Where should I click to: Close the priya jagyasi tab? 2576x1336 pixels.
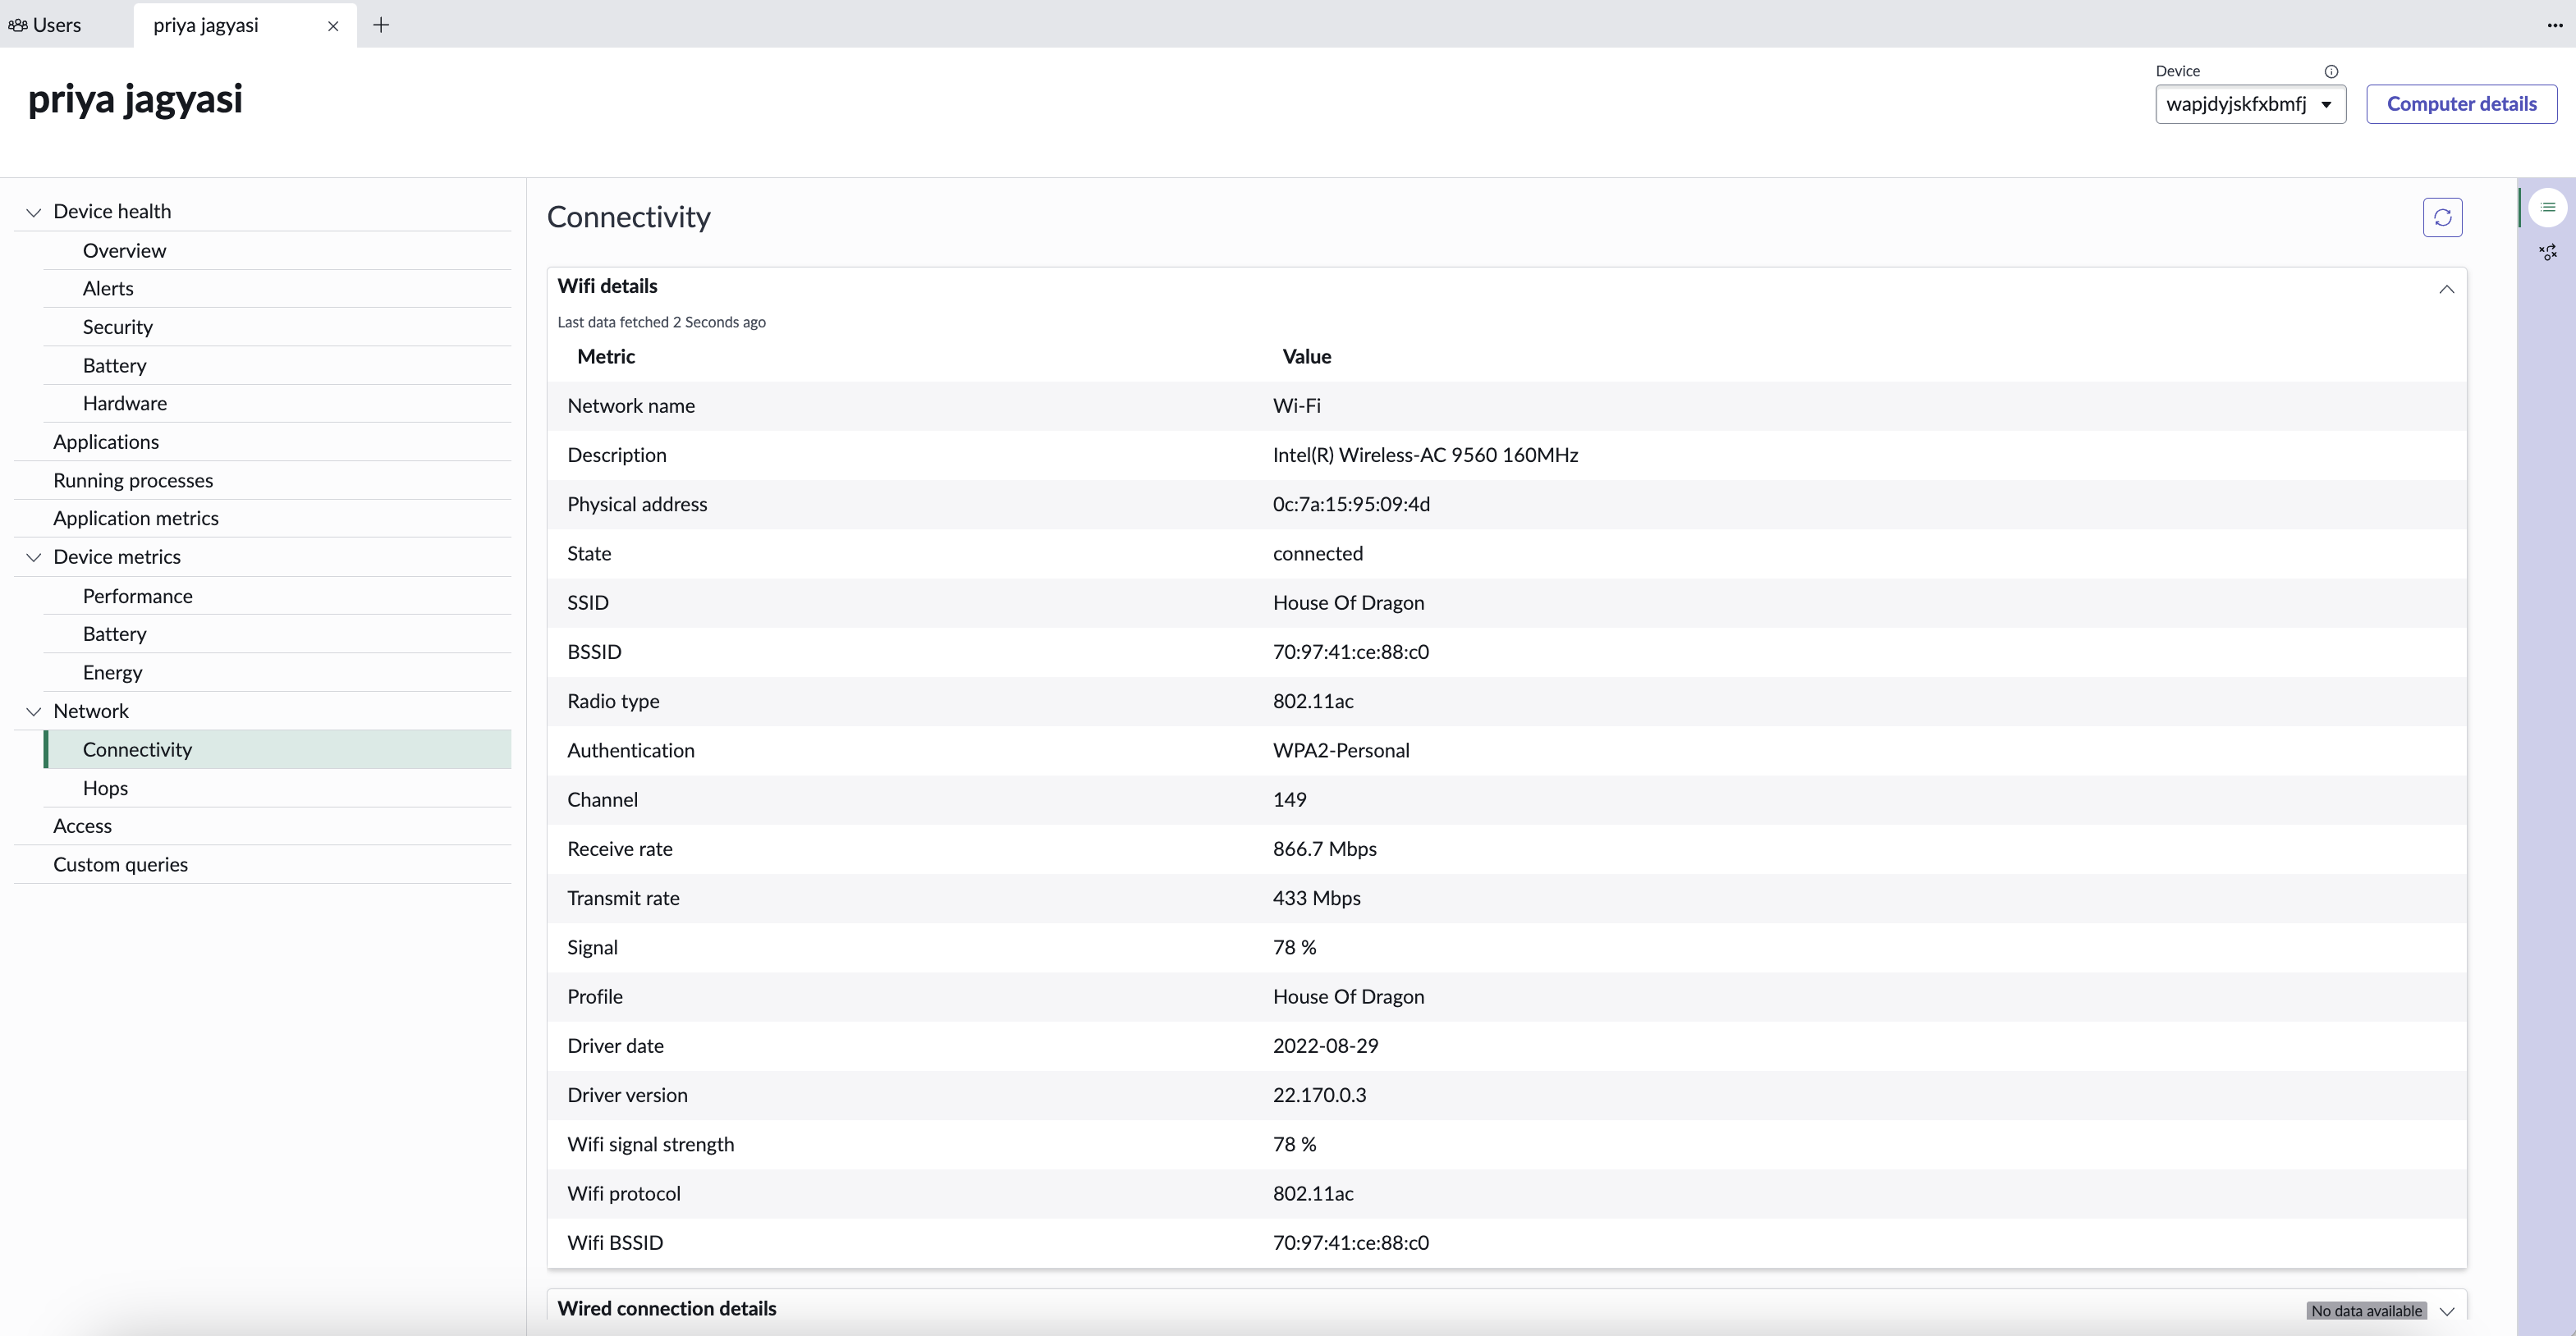click(x=333, y=26)
